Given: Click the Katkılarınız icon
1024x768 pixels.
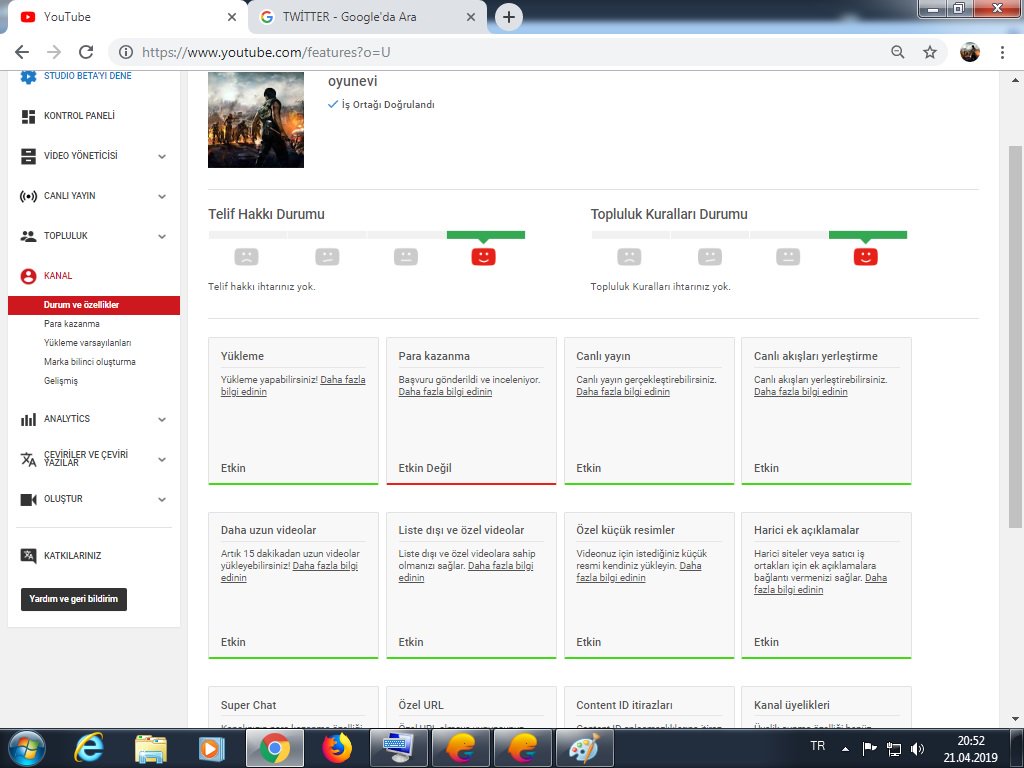Looking at the screenshot, I should [28, 556].
